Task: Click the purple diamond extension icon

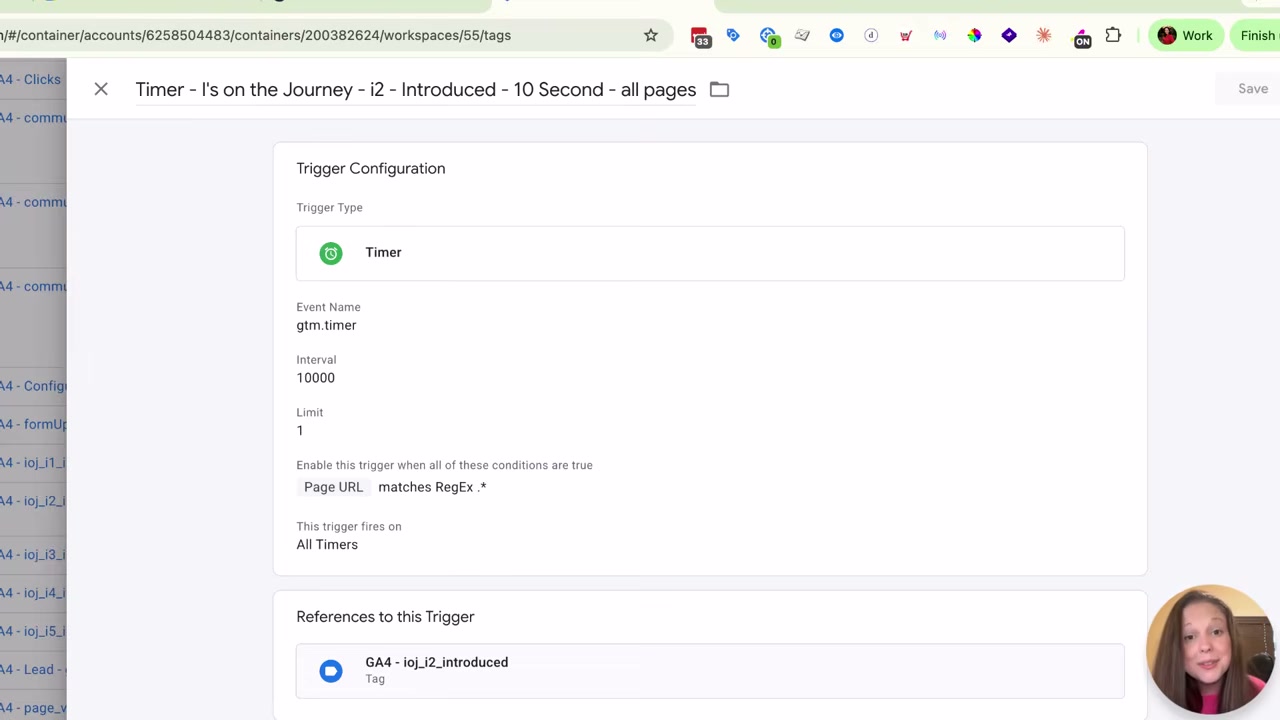Action: tap(1009, 35)
